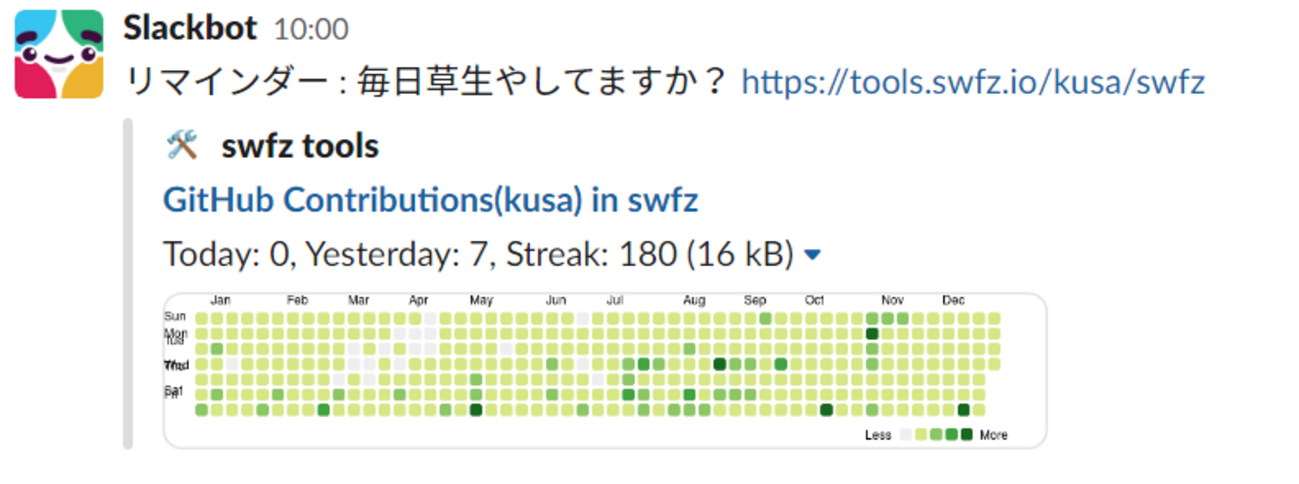Click the swfz tools attachment title
1299x484 pixels.
pyautogui.click(x=299, y=146)
